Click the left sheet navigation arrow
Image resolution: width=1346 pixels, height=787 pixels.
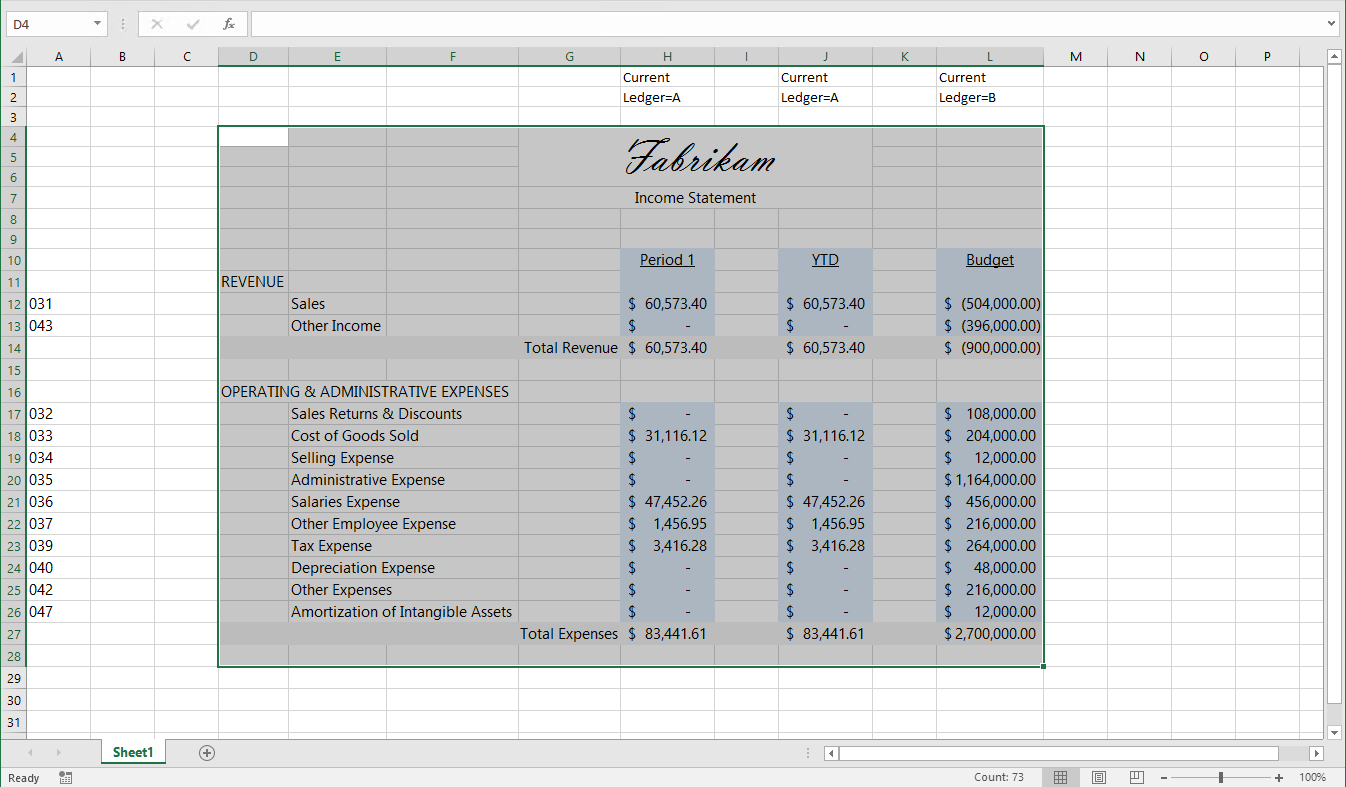[30, 752]
